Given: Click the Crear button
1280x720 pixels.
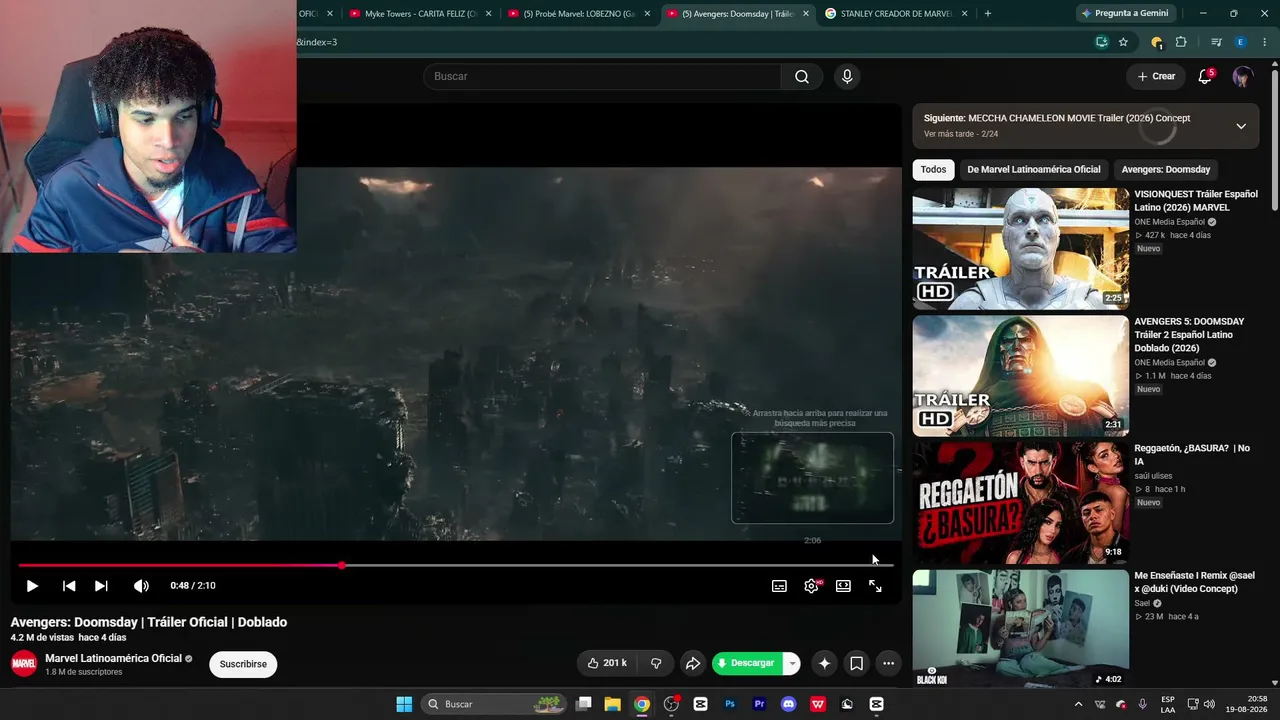Looking at the screenshot, I should click(x=1156, y=77).
